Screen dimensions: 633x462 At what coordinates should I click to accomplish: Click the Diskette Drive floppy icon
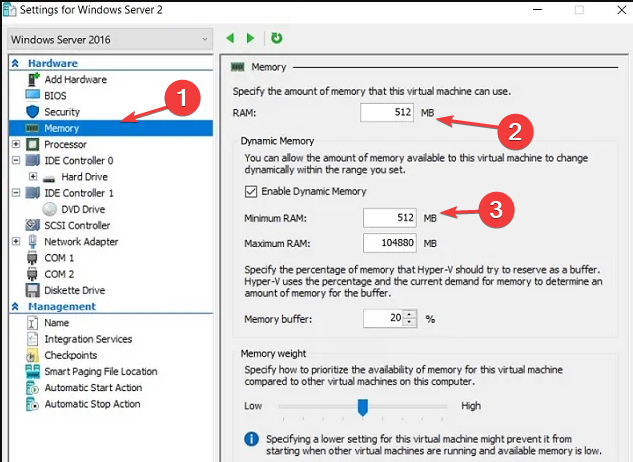[x=33, y=290]
